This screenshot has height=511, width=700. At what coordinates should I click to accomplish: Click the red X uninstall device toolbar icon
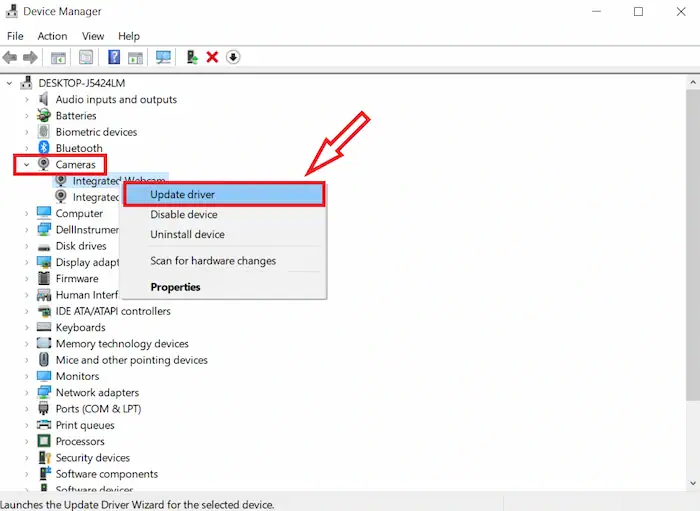click(x=212, y=57)
